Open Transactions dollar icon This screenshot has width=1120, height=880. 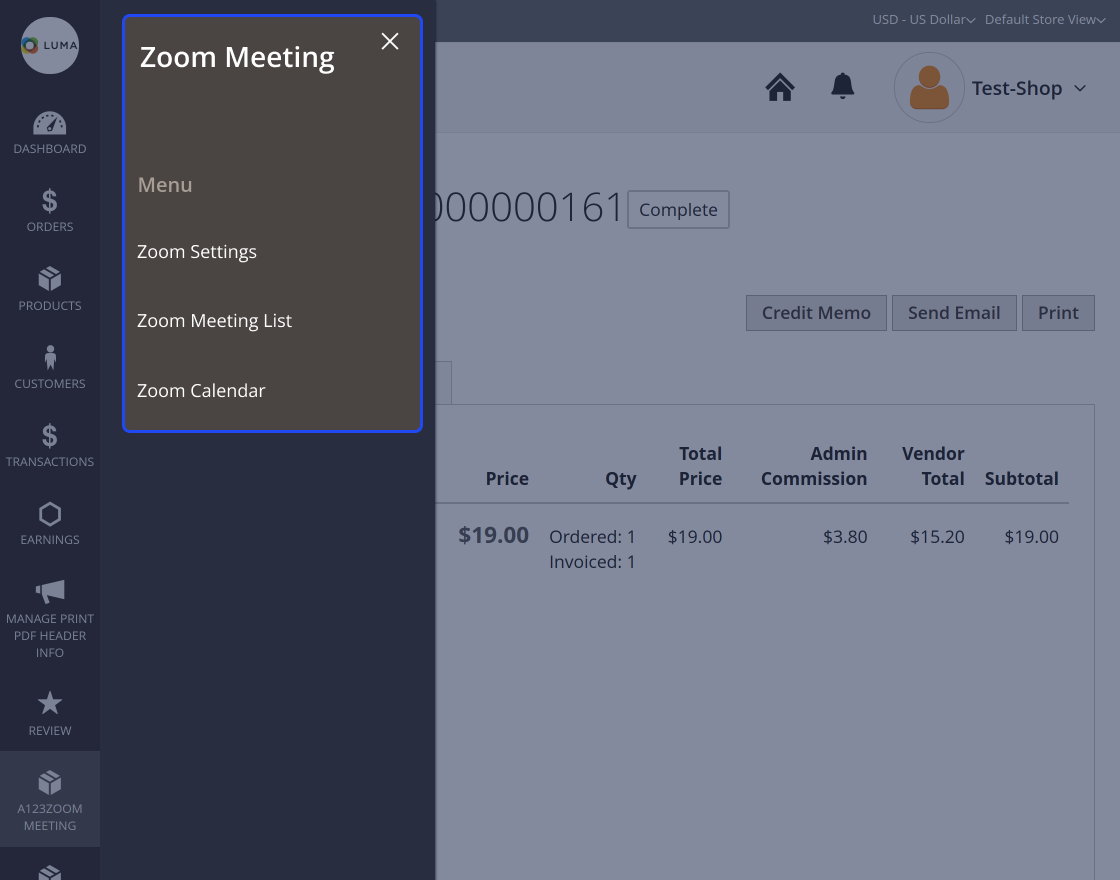tap(49, 436)
